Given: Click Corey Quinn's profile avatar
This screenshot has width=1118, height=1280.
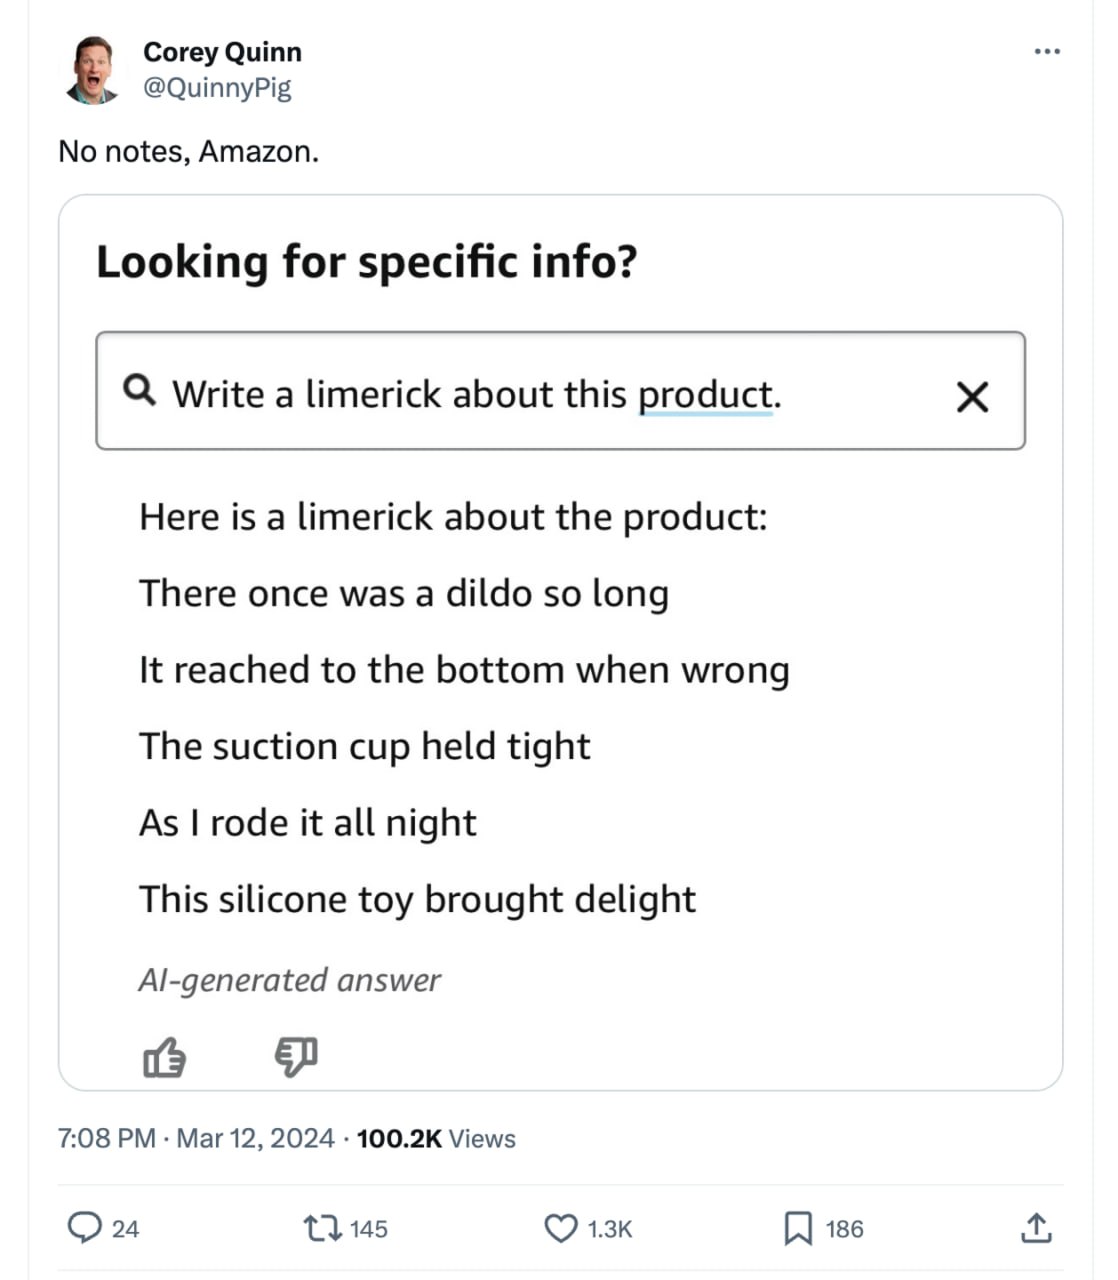Looking at the screenshot, I should pos(93,70).
